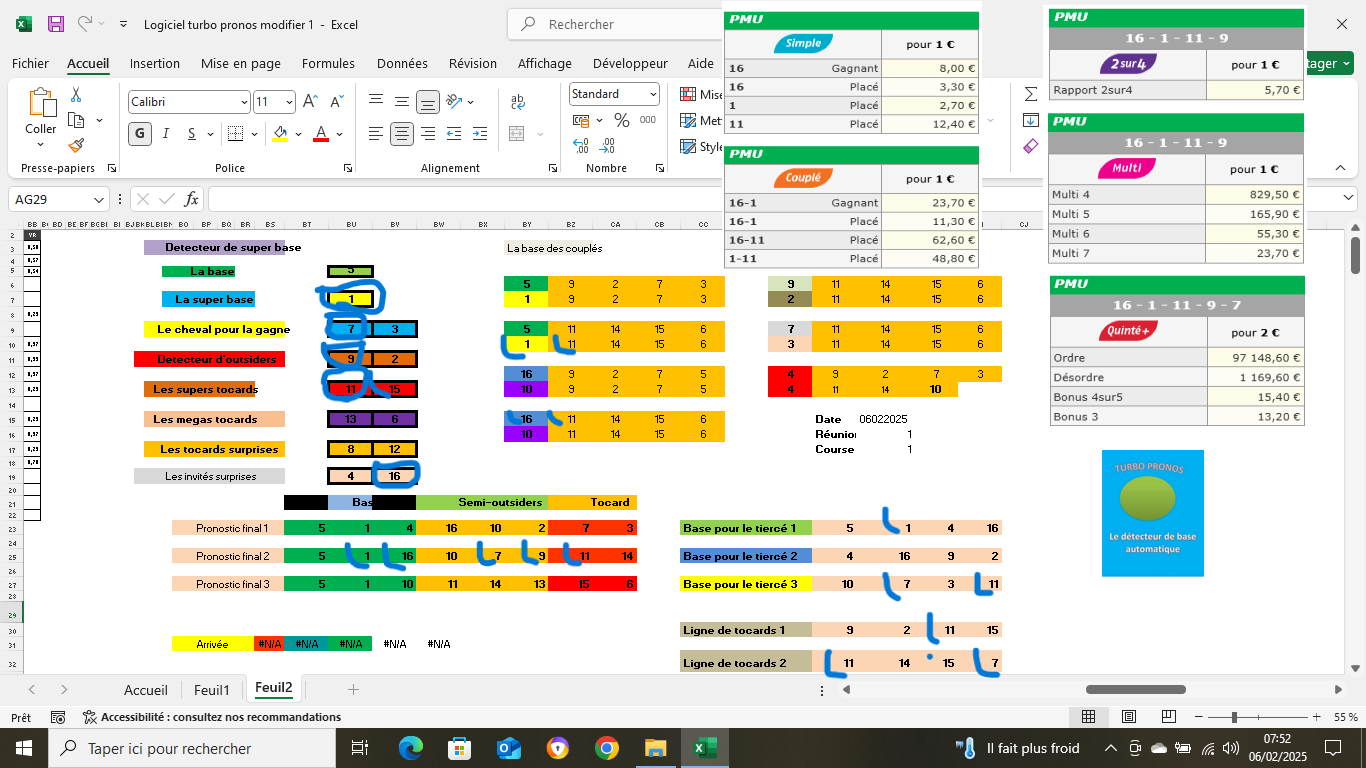Apply the cell borders icon
Viewport: 1366px width, 768px height.
[x=235, y=134]
